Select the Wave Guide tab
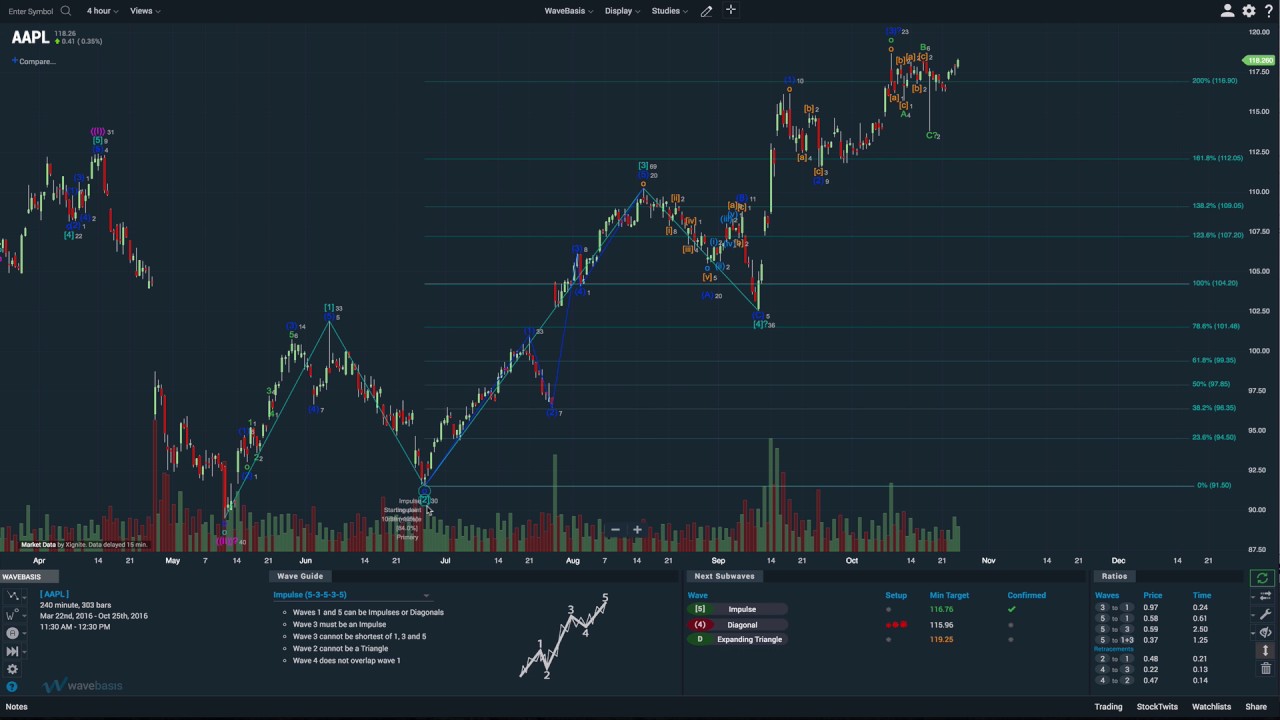The height and width of the screenshot is (720, 1280). tap(300, 576)
